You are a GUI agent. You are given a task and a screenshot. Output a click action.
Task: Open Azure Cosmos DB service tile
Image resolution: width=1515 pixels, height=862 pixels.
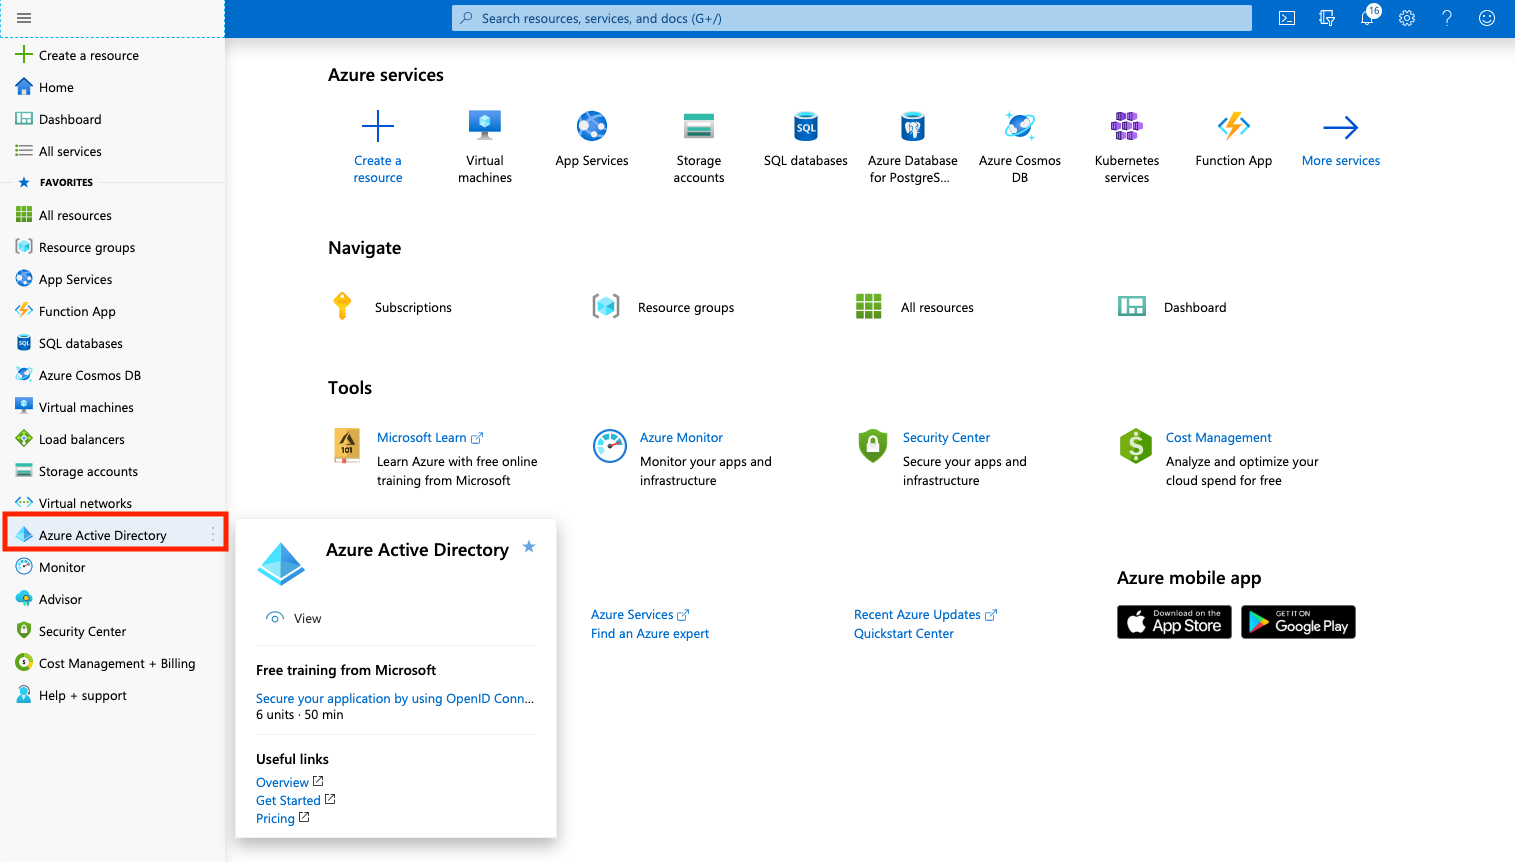[1019, 126]
